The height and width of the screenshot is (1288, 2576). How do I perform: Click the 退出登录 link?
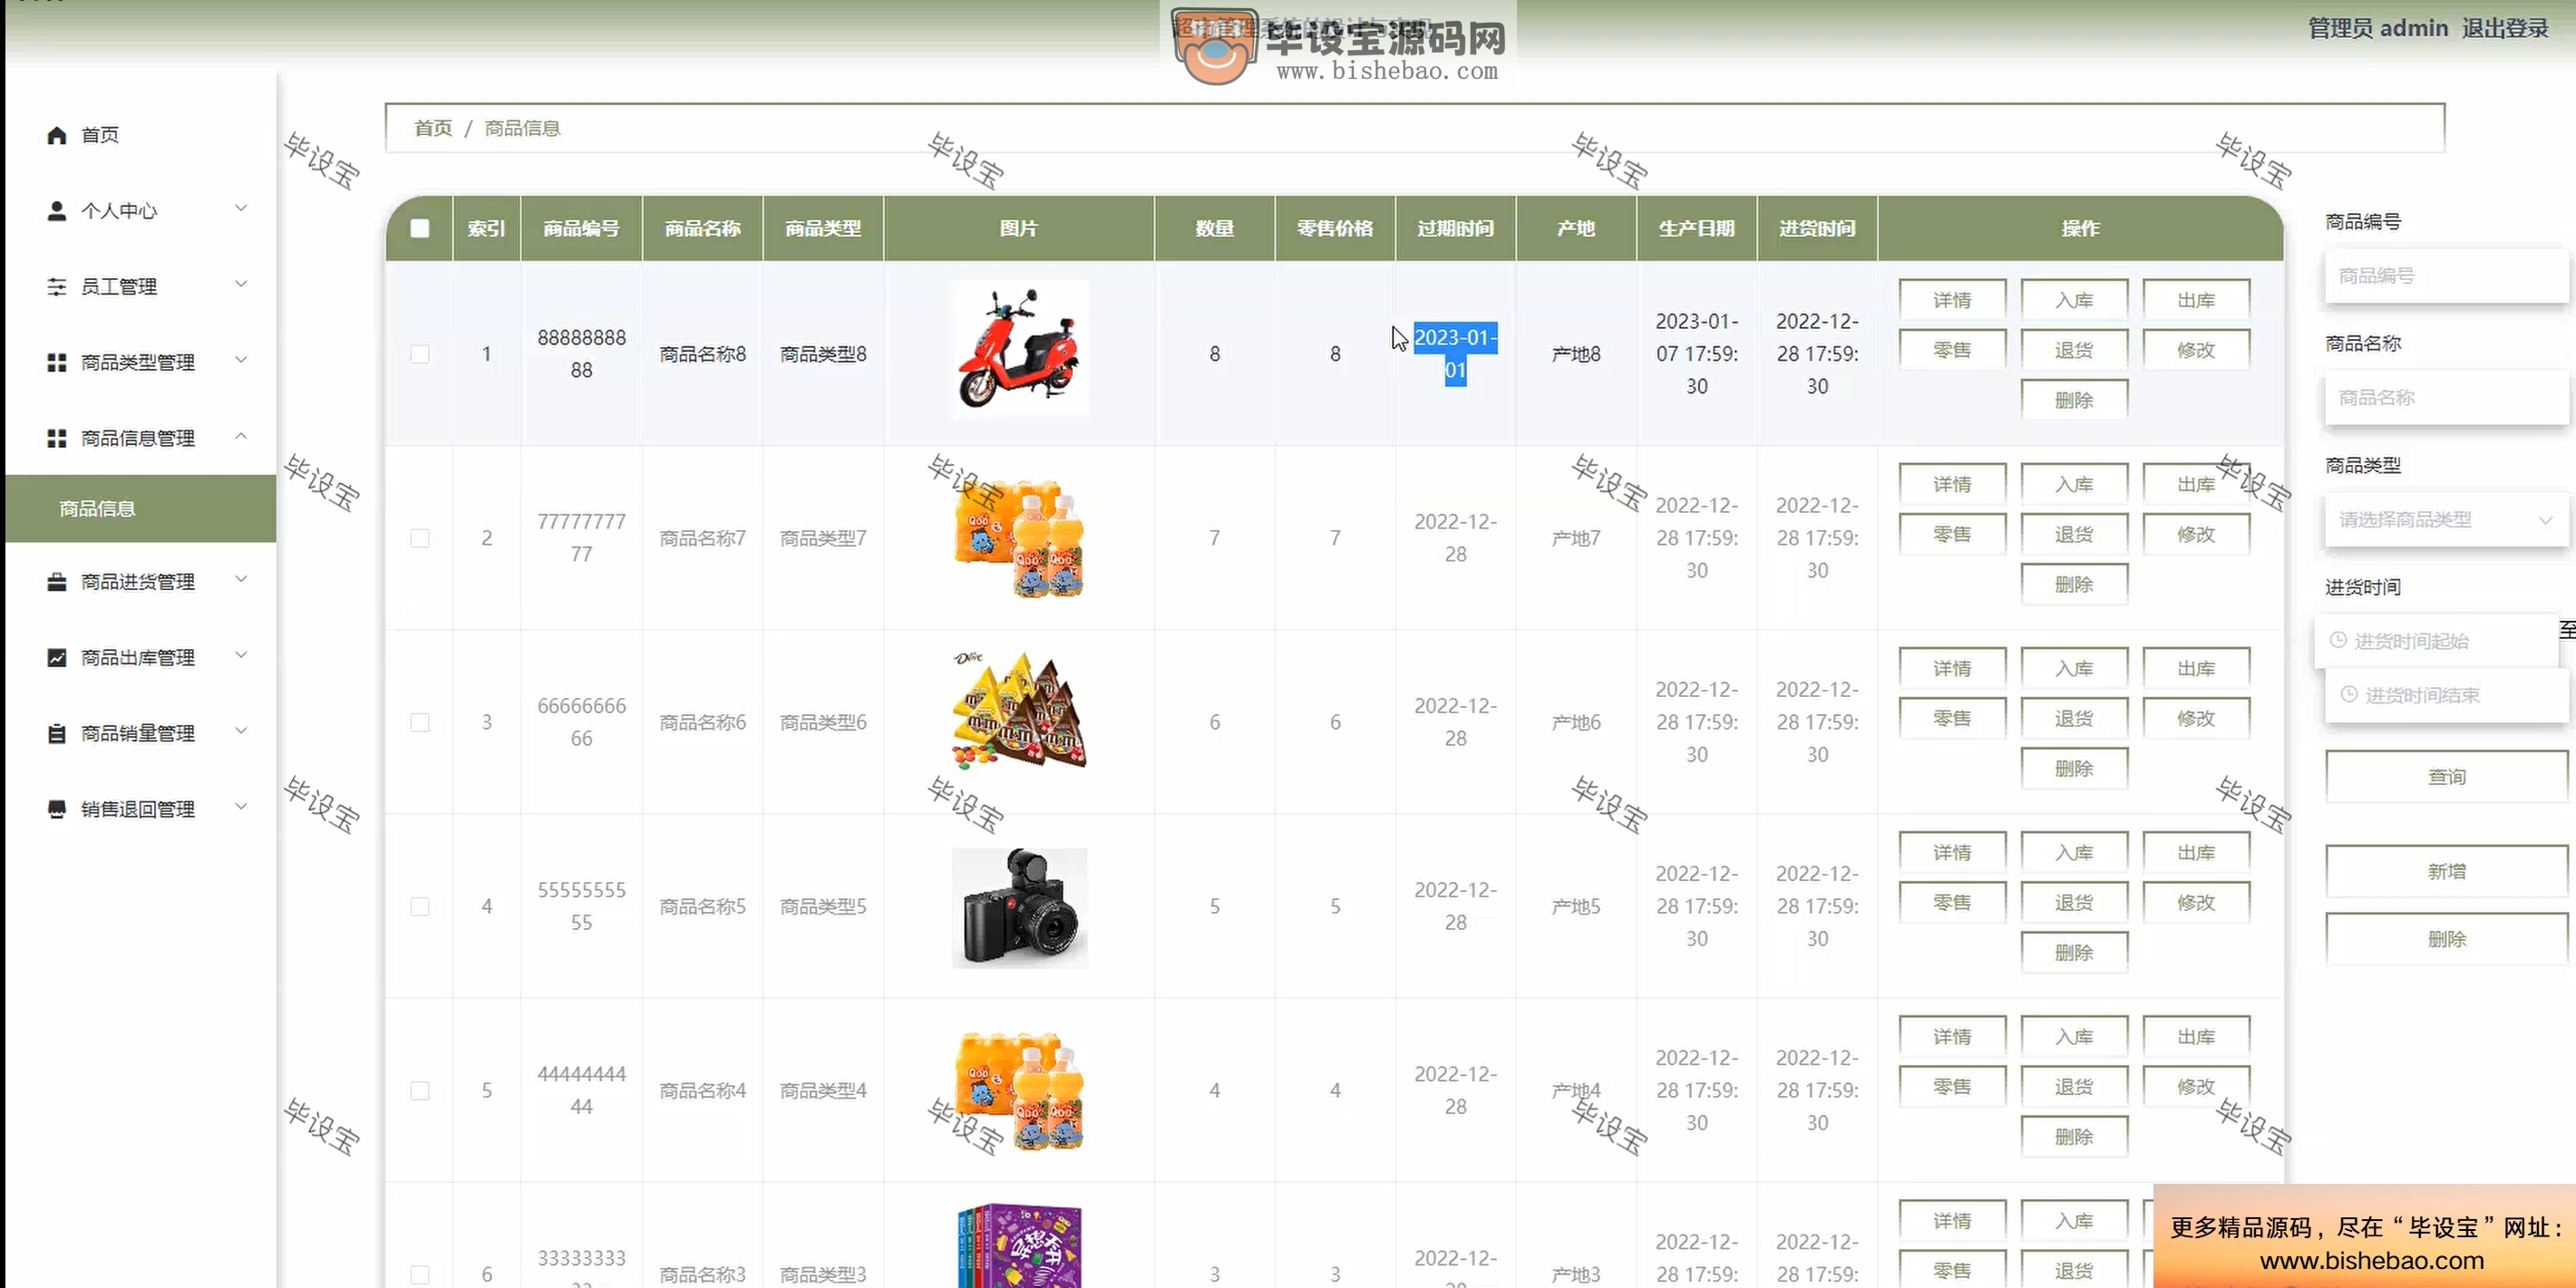[2505, 28]
